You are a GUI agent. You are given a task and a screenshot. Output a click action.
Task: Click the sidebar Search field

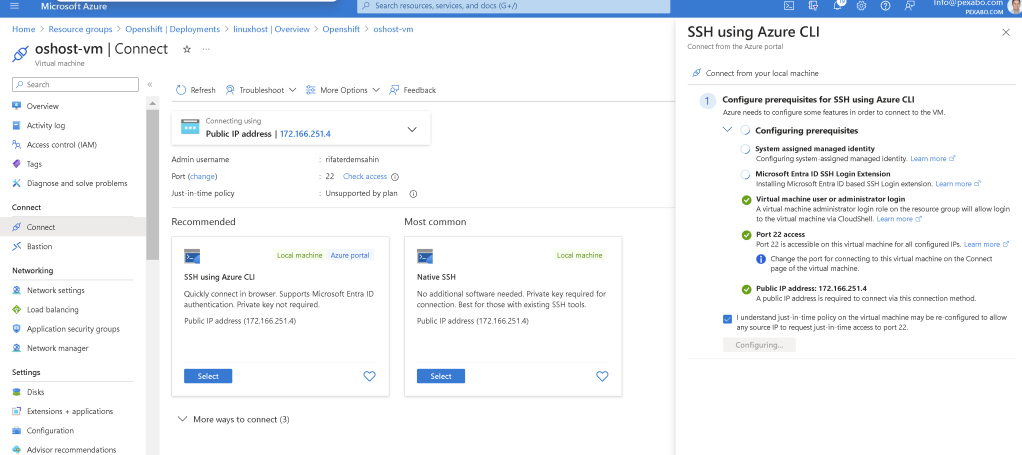(76, 84)
